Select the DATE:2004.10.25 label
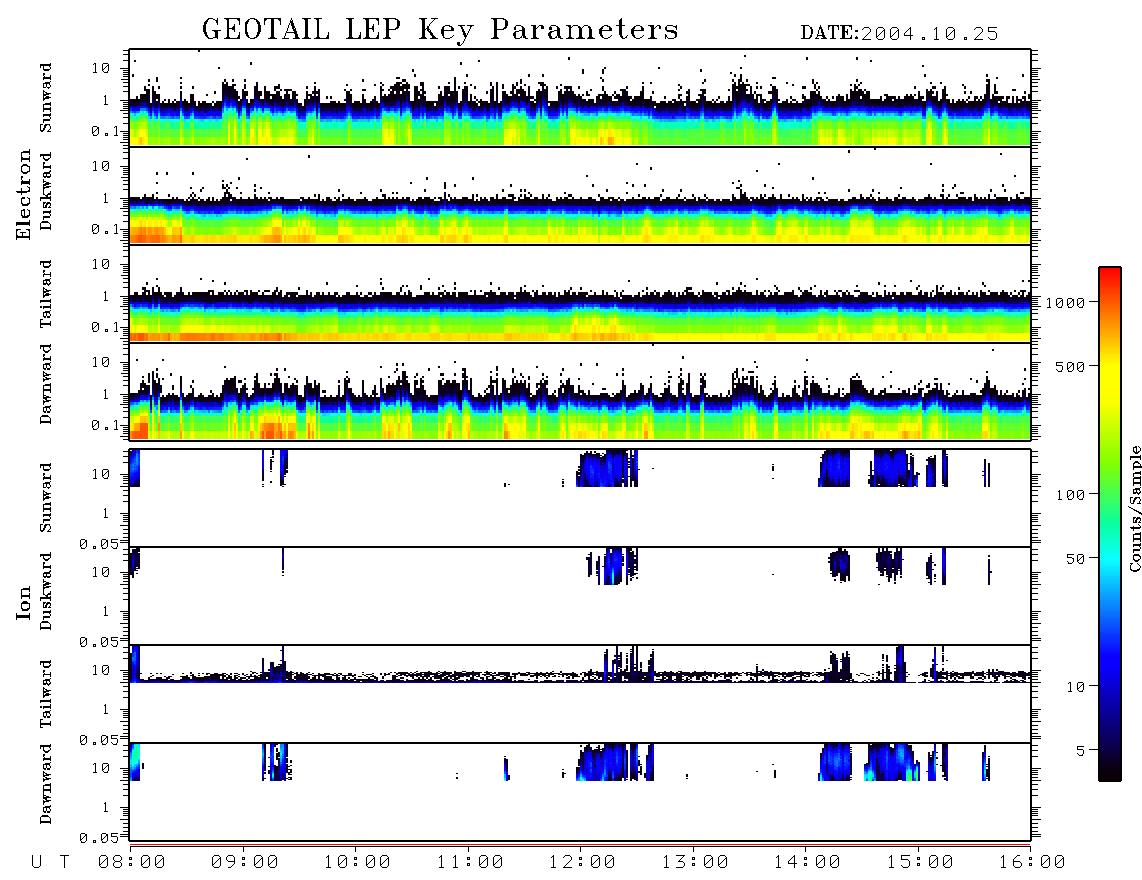The height and width of the screenshot is (880, 1142). (x=899, y=34)
